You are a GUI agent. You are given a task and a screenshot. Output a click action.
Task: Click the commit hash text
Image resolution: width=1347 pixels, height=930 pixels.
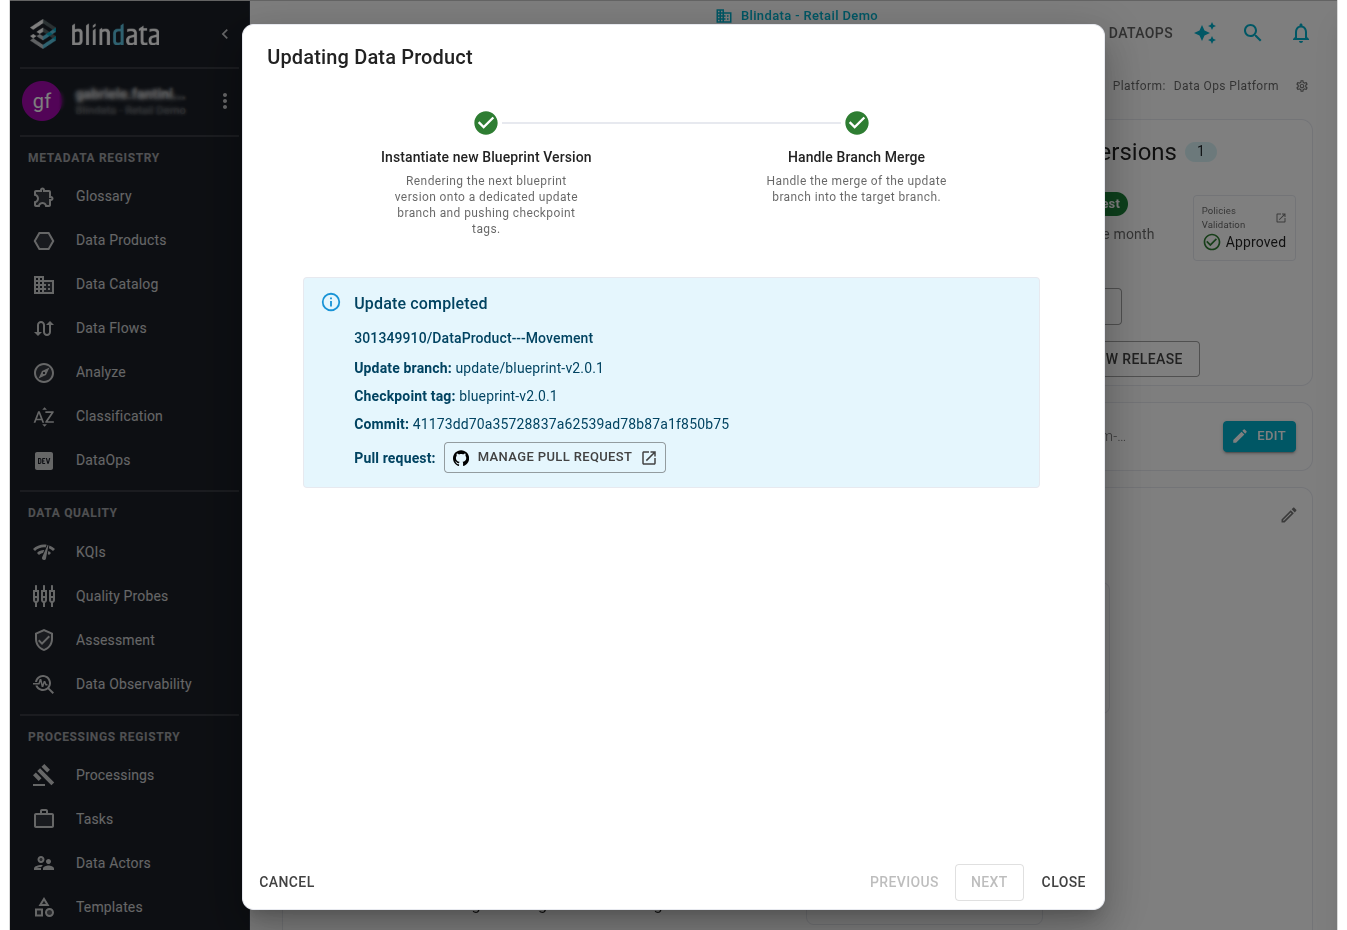point(571,424)
